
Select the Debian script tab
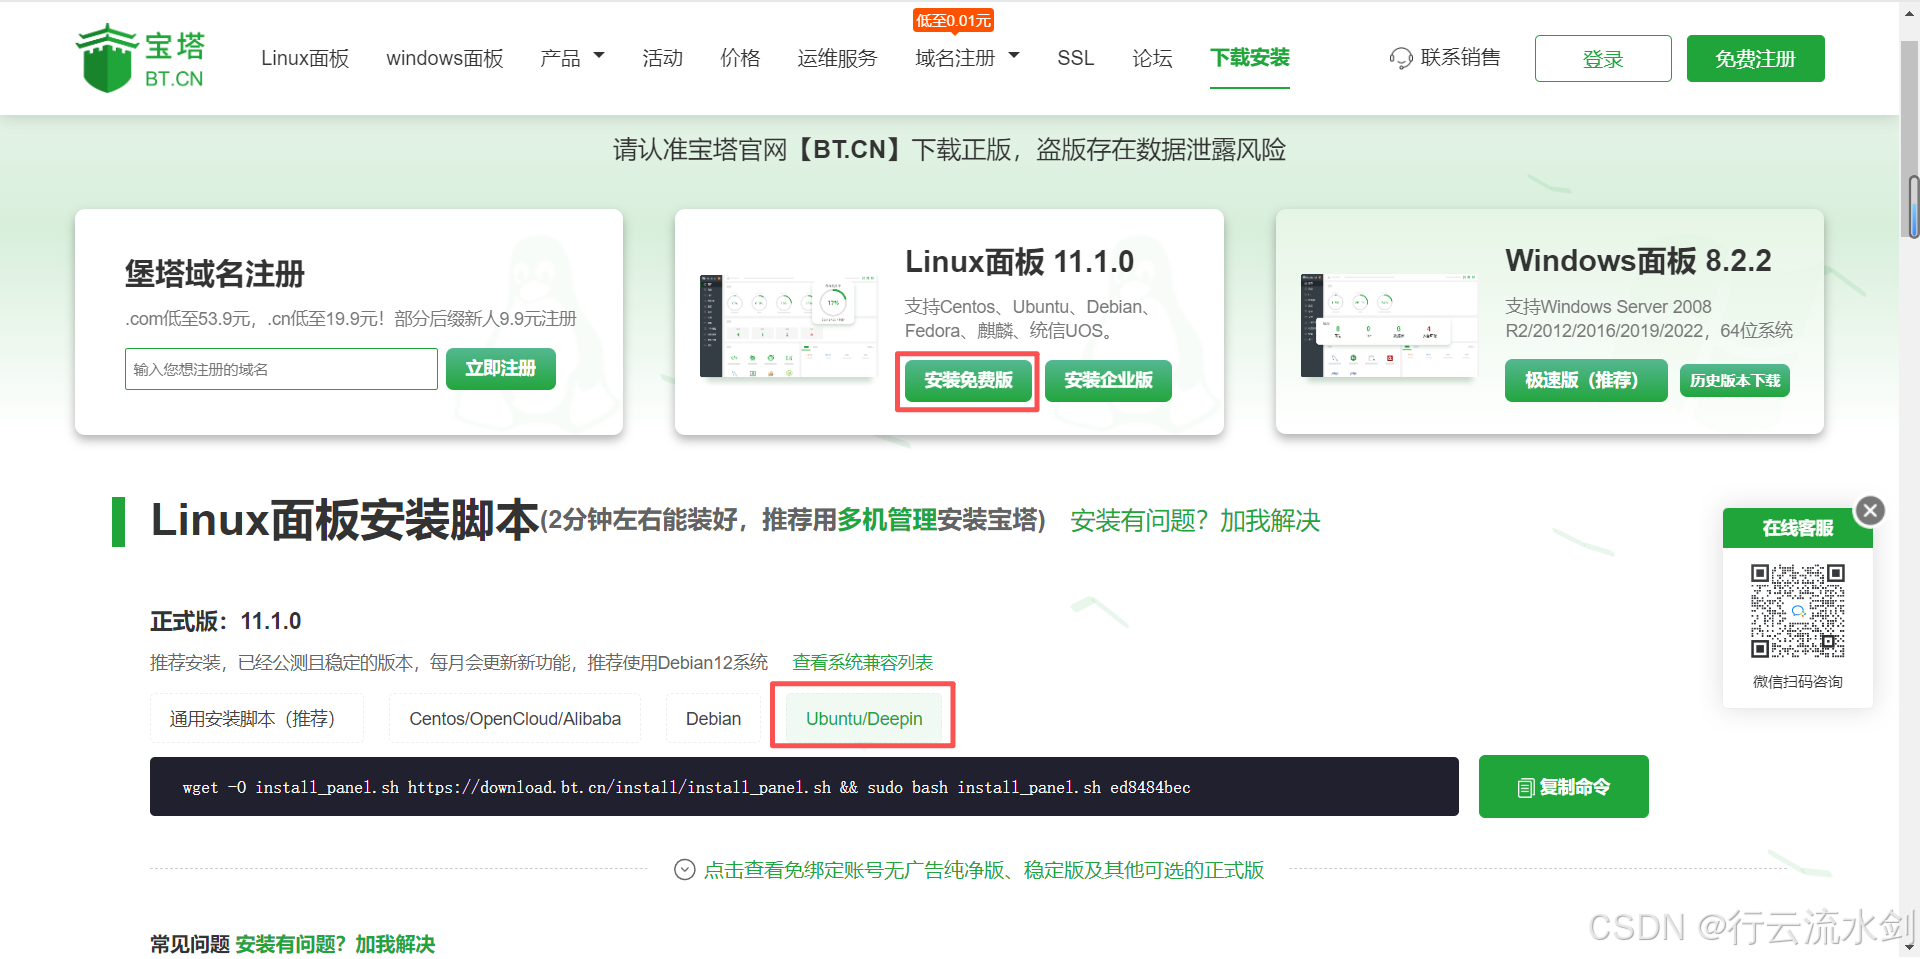point(713,719)
